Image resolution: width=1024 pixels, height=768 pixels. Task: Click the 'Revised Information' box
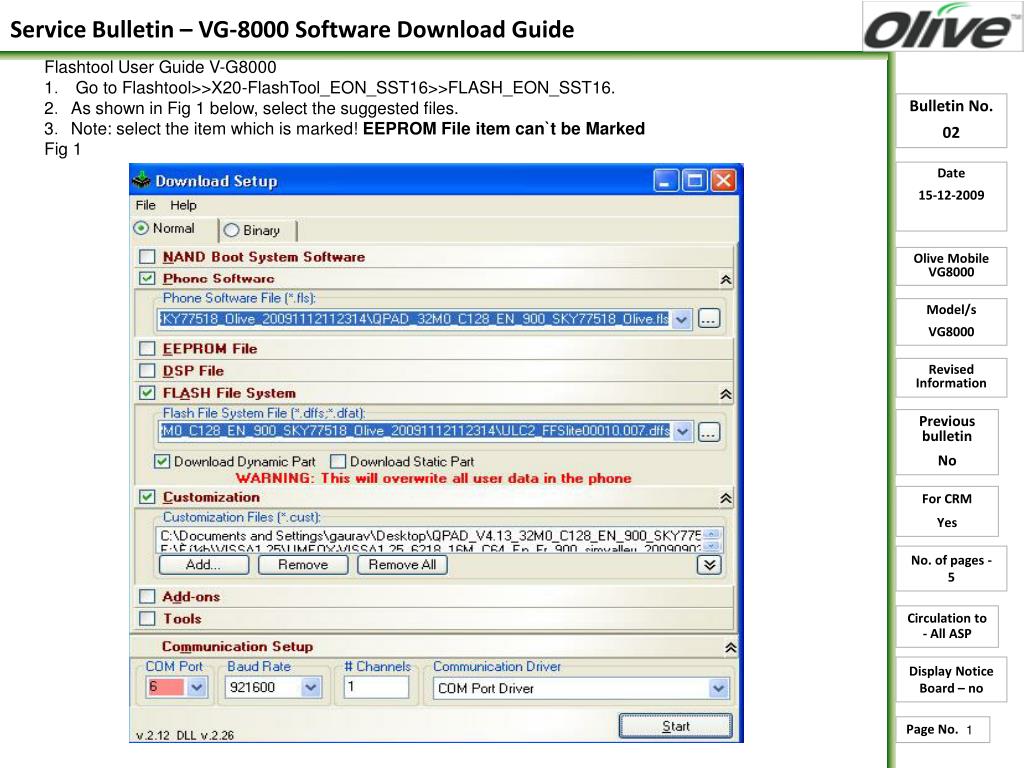[x=951, y=377]
